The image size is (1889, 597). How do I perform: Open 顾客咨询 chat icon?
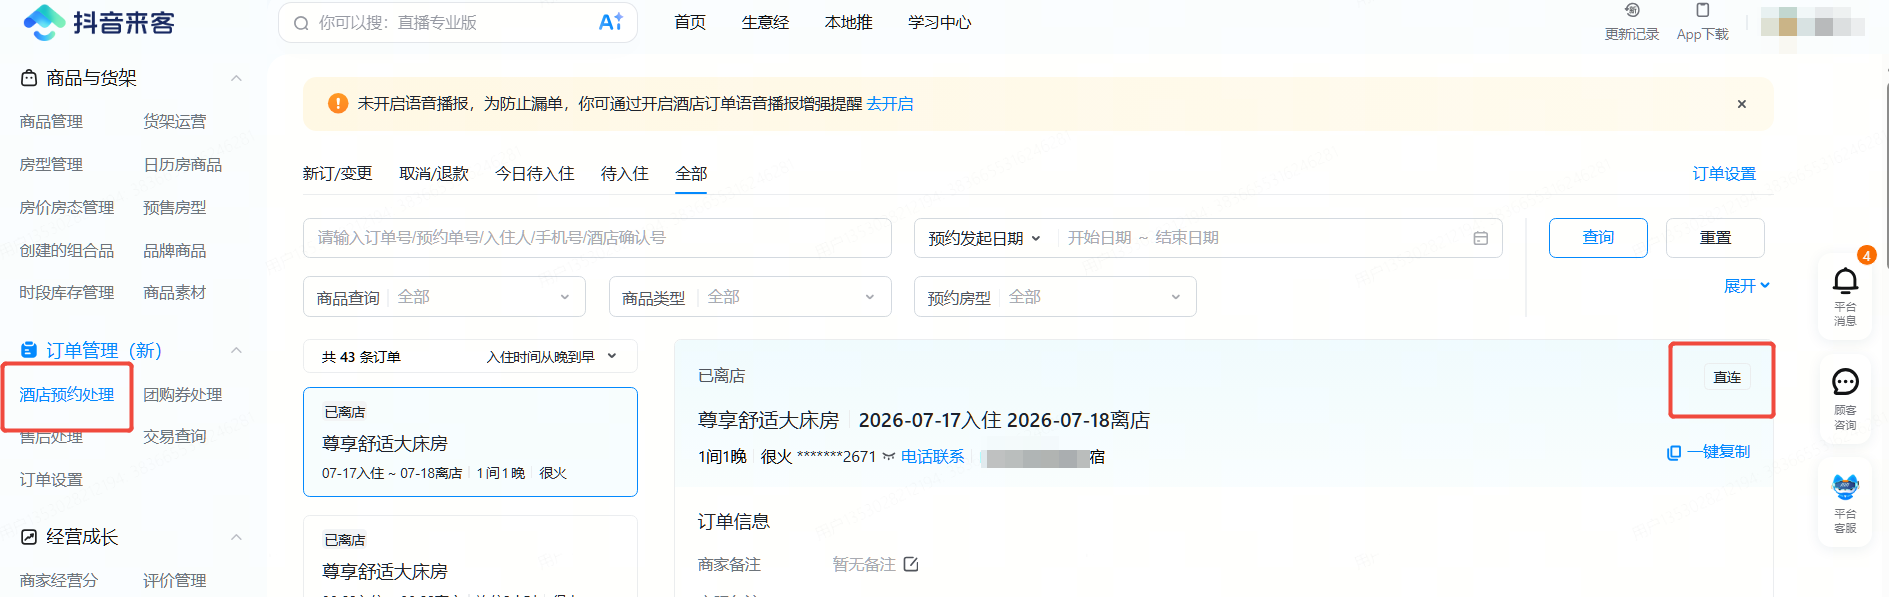pyautogui.click(x=1845, y=382)
